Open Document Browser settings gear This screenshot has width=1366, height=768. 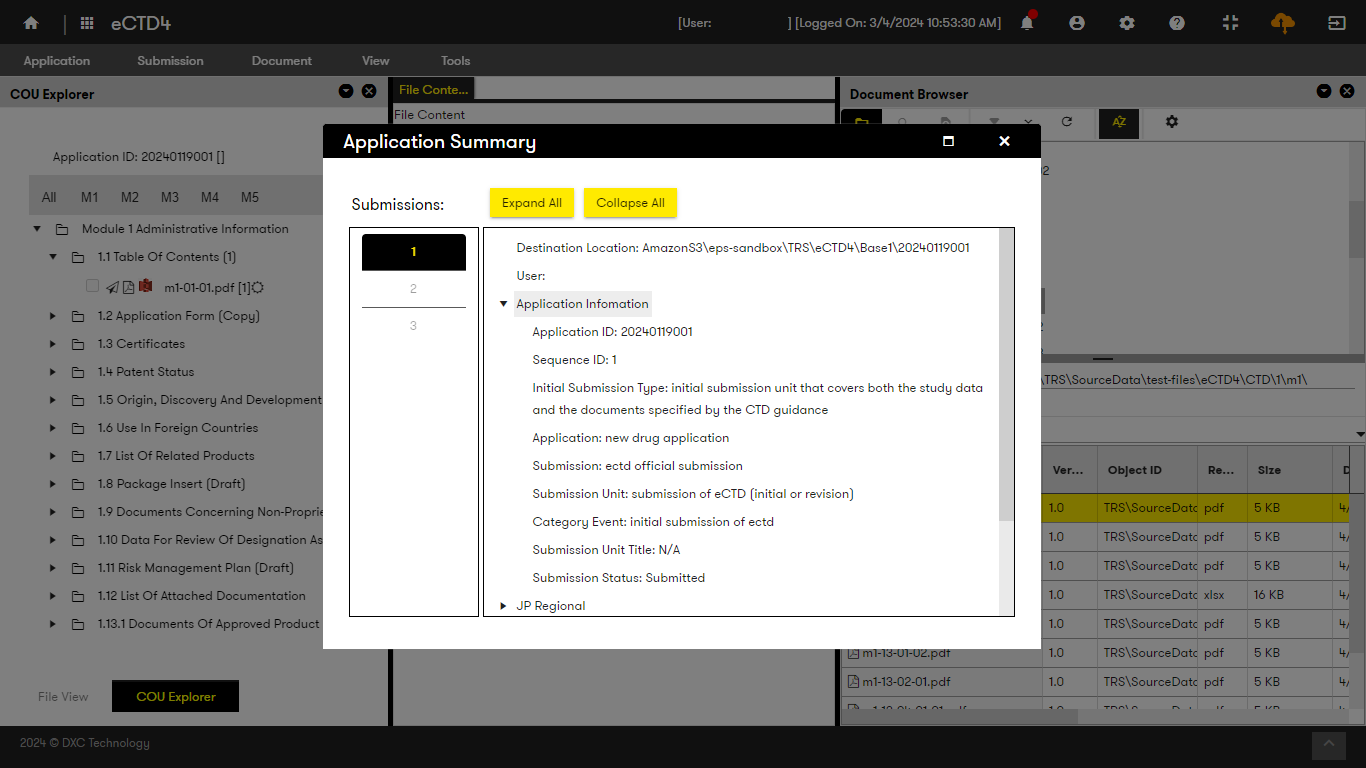pyautogui.click(x=1172, y=121)
